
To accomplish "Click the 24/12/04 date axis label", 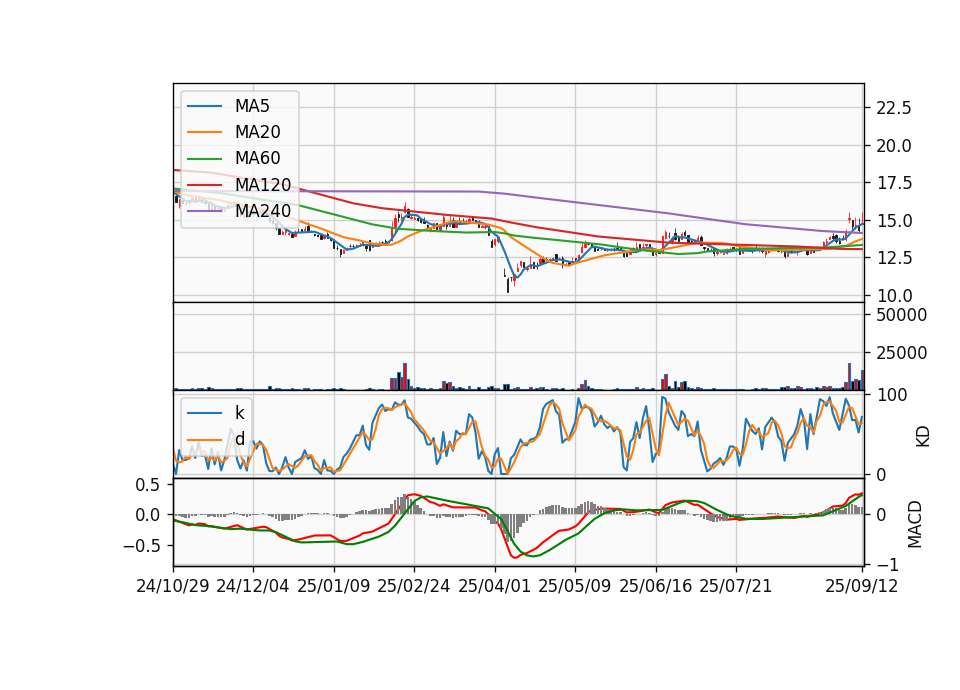I will click(253, 586).
